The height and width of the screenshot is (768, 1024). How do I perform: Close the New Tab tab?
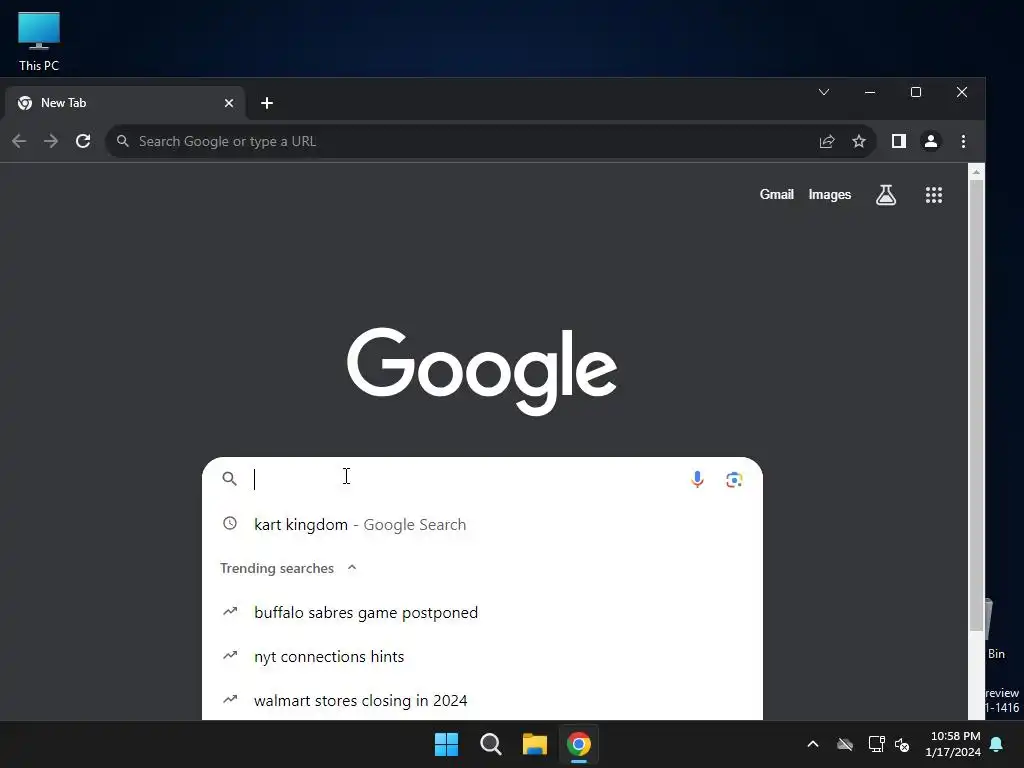(x=229, y=103)
